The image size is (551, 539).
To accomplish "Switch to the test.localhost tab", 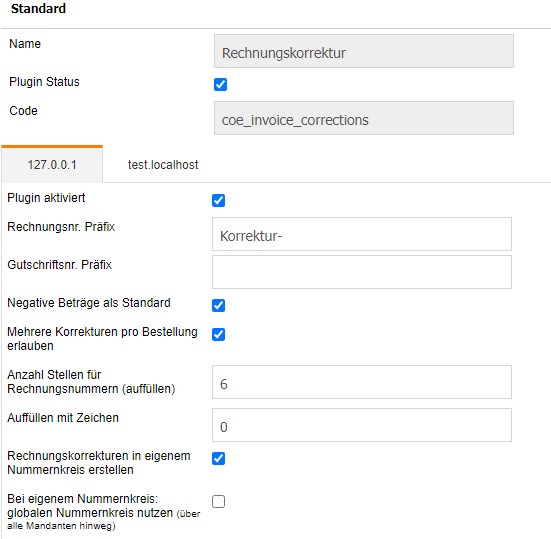I will [x=163, y=164].
